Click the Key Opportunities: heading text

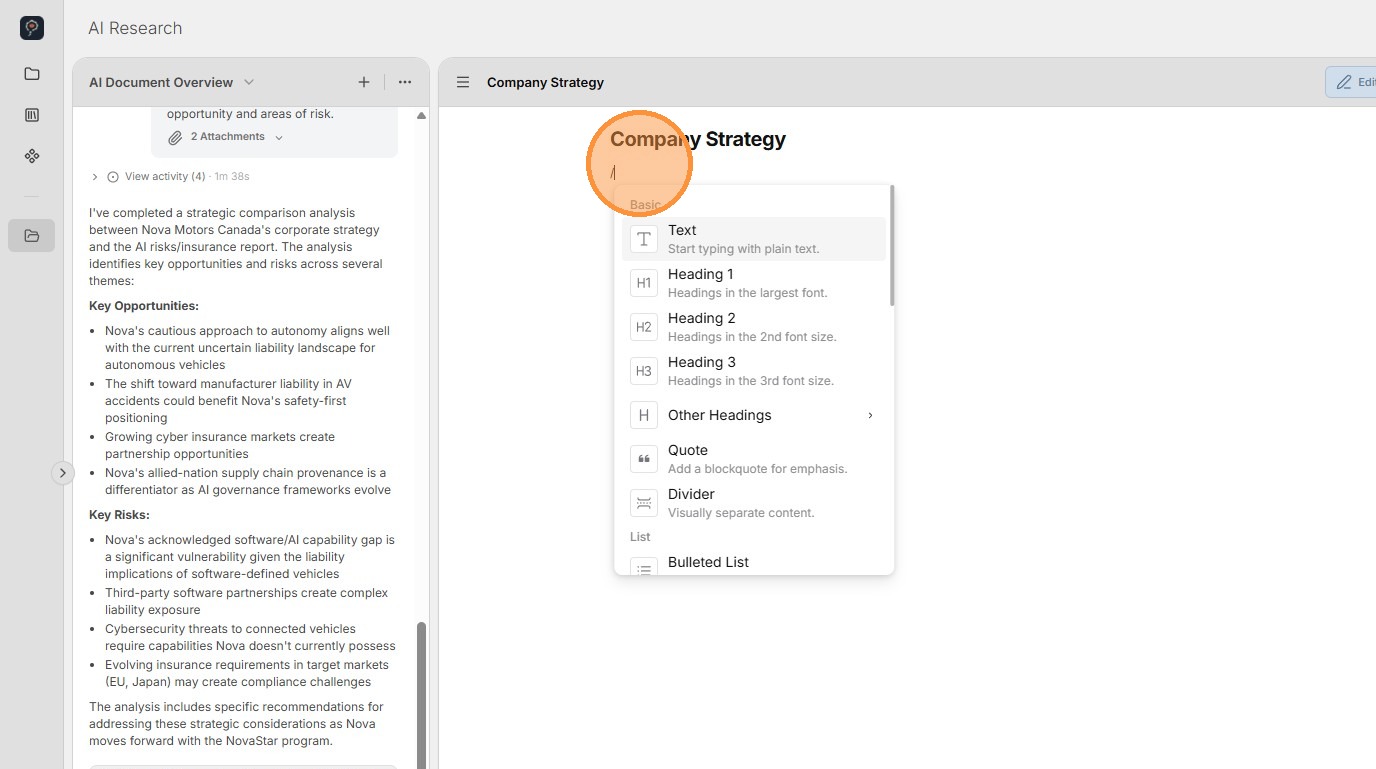(x=144, y=306)
